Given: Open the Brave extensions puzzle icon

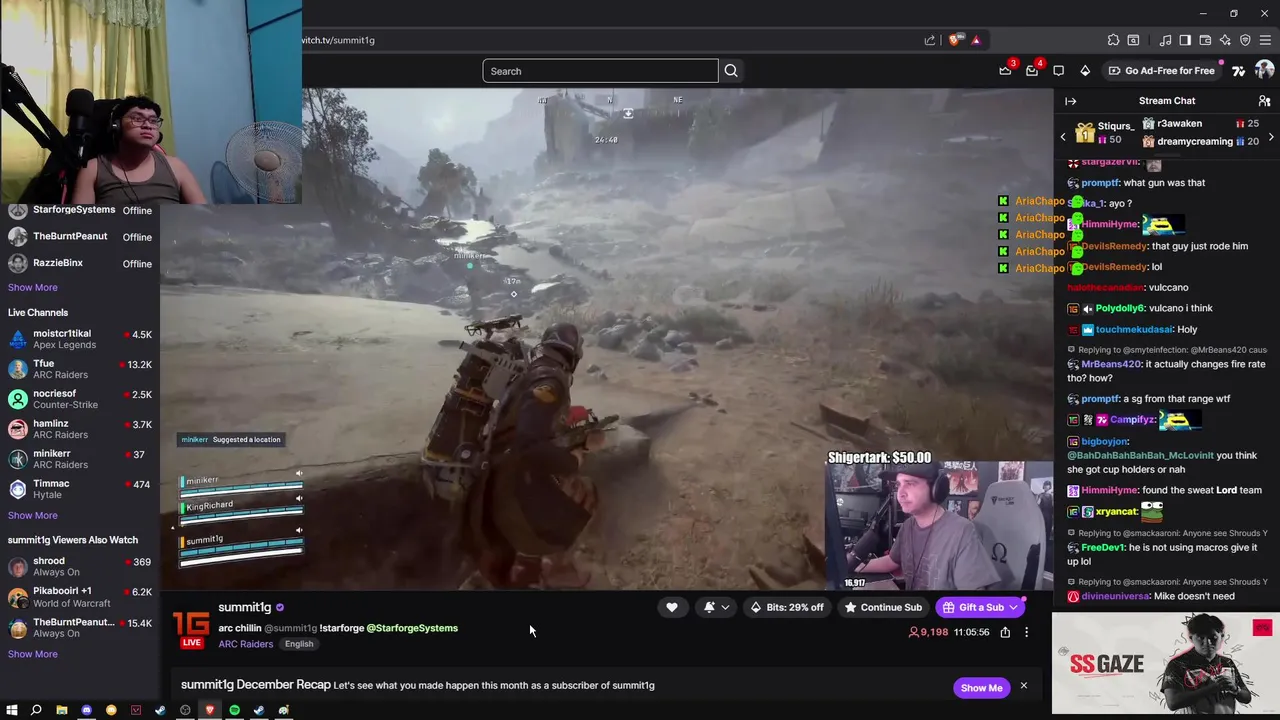Looking at the screenshot, I should coord(1113,40).
